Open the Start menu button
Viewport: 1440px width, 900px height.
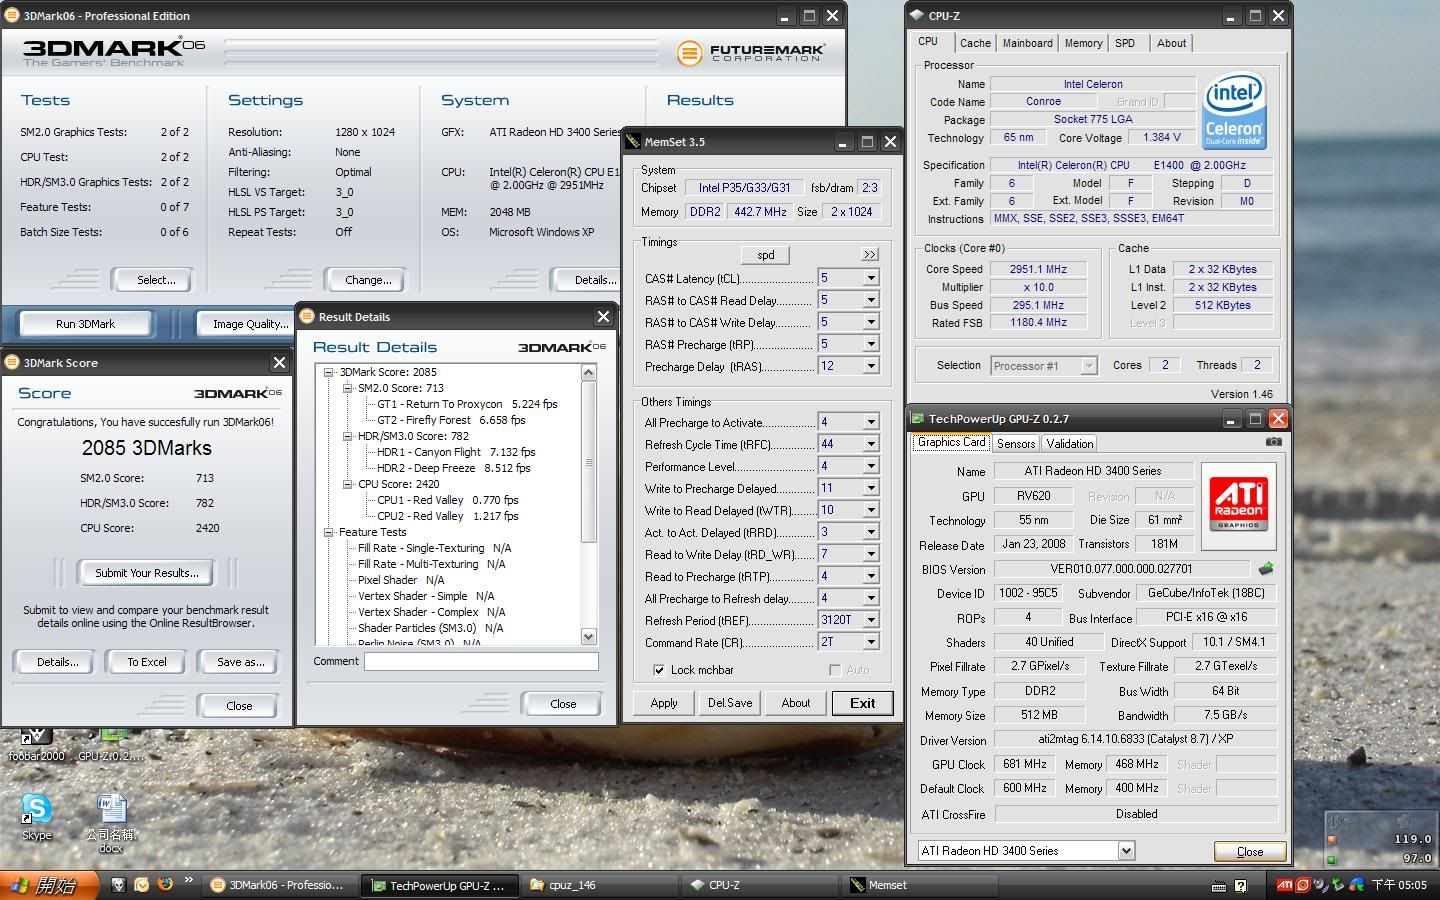(x=50, y=885)
